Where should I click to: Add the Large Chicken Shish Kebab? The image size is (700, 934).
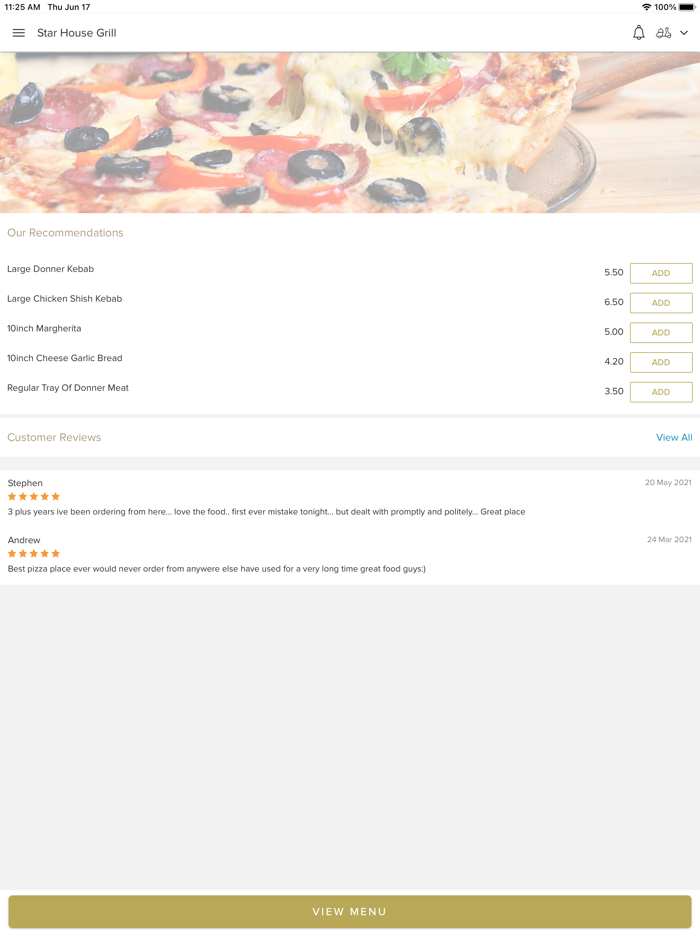pos(660,302)
